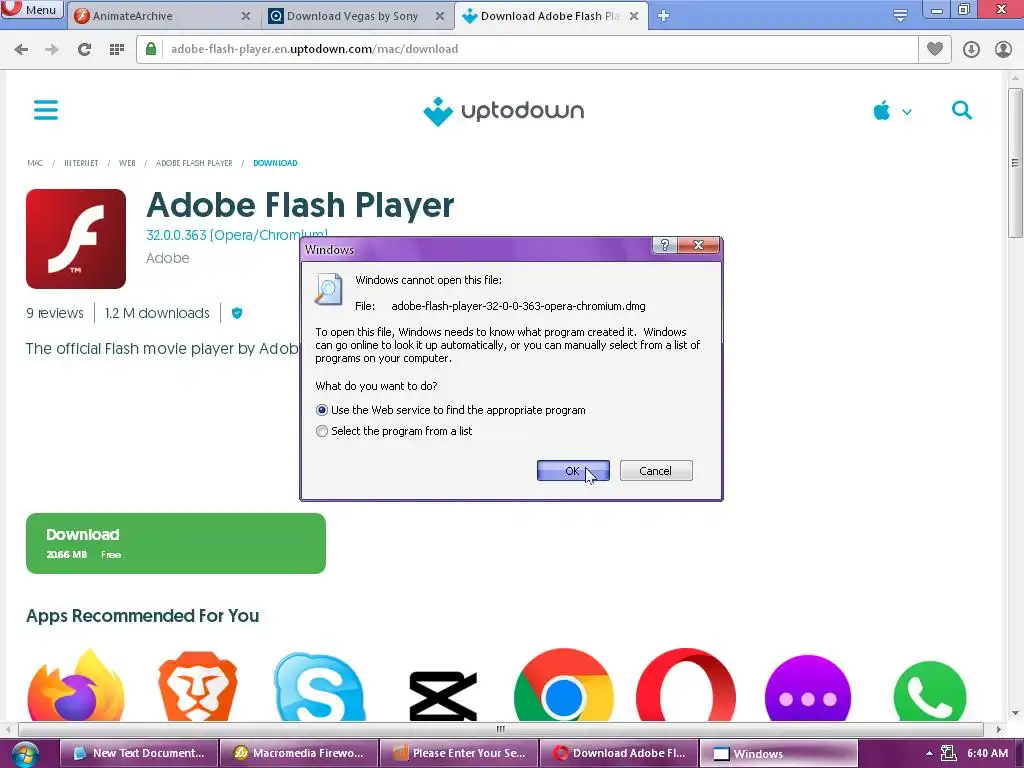Open the uptodown search icon
1024x768 pixels.
click(x=961, y=110)
